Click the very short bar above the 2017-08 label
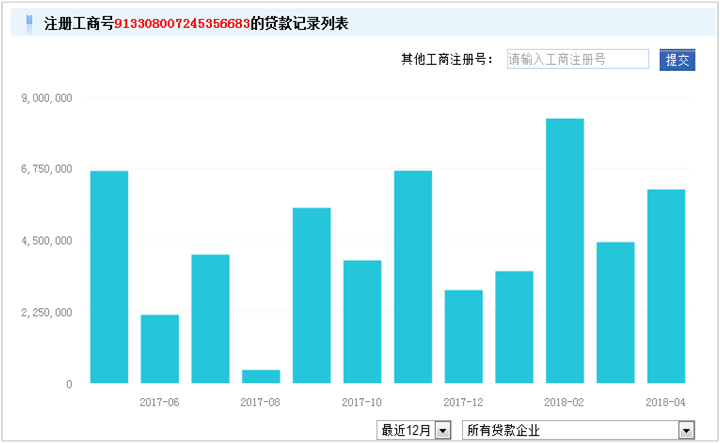 pos(261,376)
